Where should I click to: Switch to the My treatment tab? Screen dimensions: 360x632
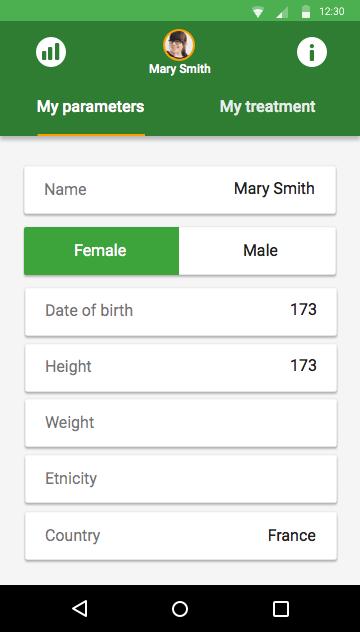click(268, 107)
